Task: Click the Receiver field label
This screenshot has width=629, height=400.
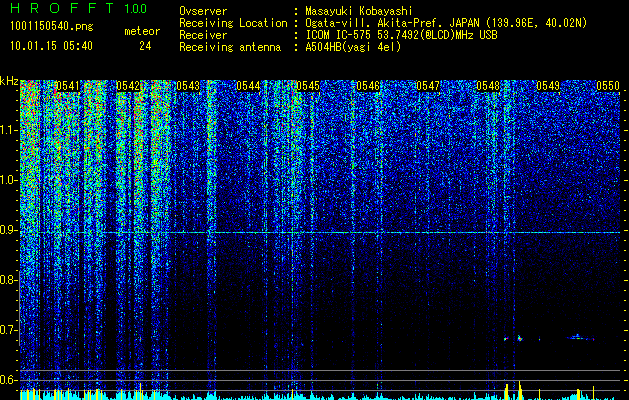Action: click(203, 35)
